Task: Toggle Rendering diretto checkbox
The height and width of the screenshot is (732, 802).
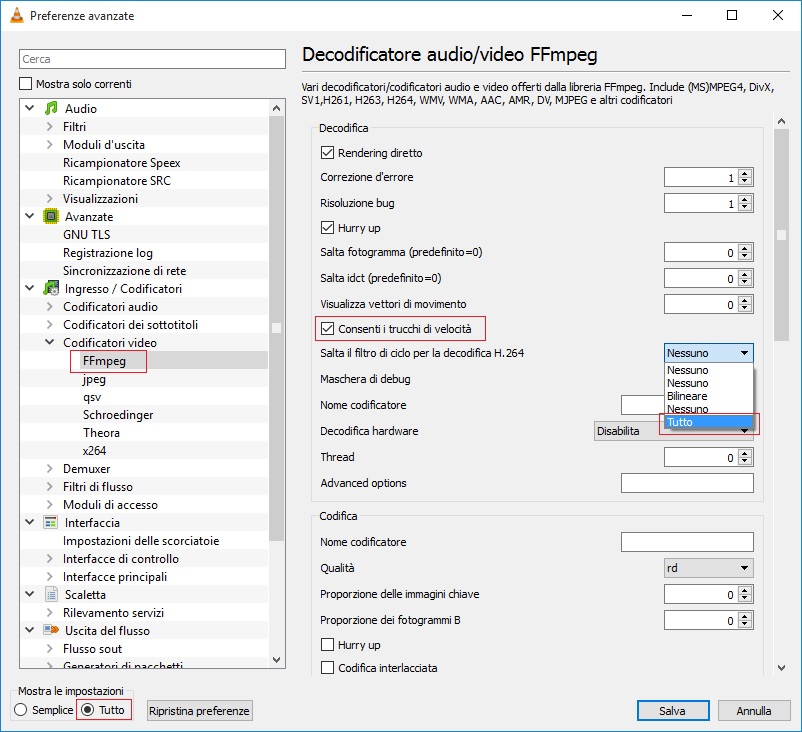Action: (327, 152)
